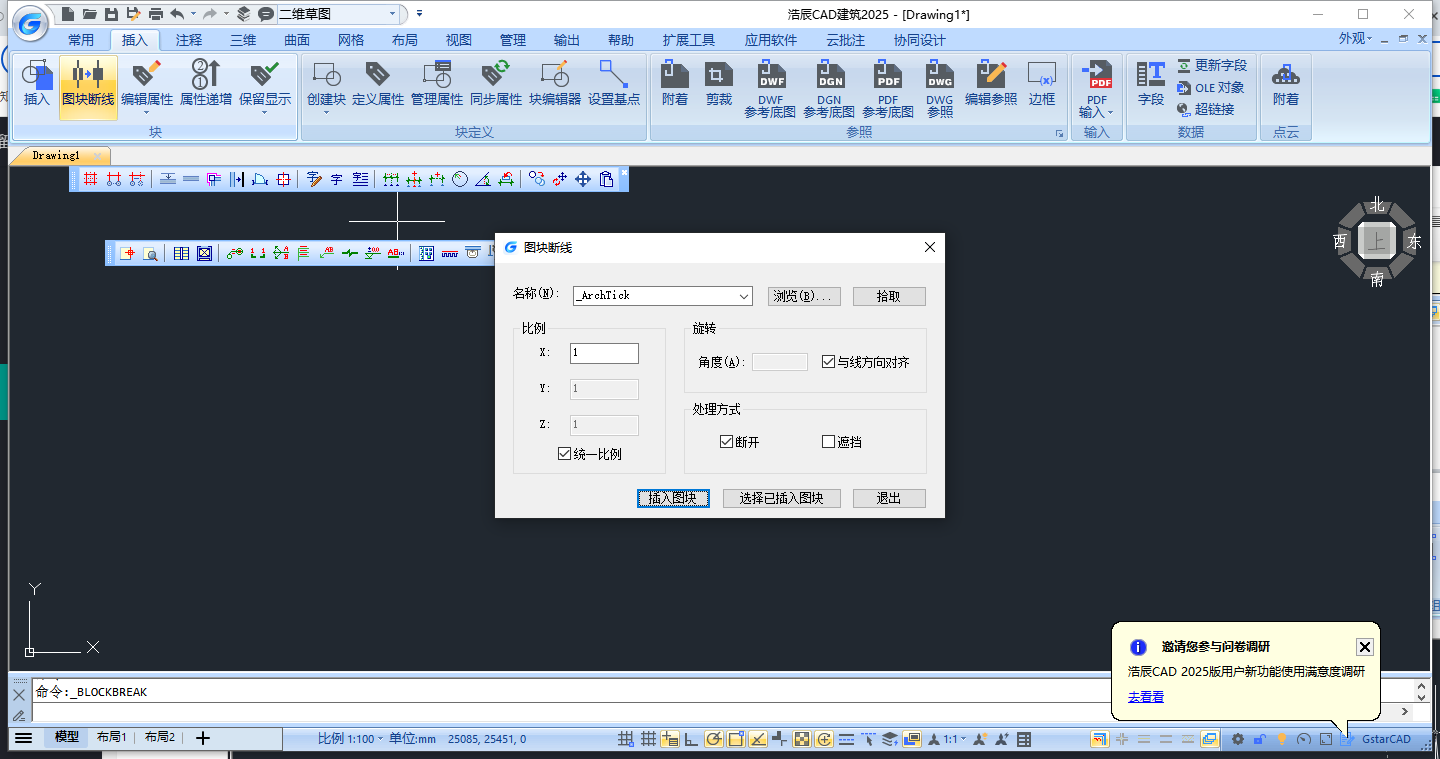The image size is (1440, 759).
Task: Switch to the 注释 ribbon tab
Action: (x=188, y=40)
